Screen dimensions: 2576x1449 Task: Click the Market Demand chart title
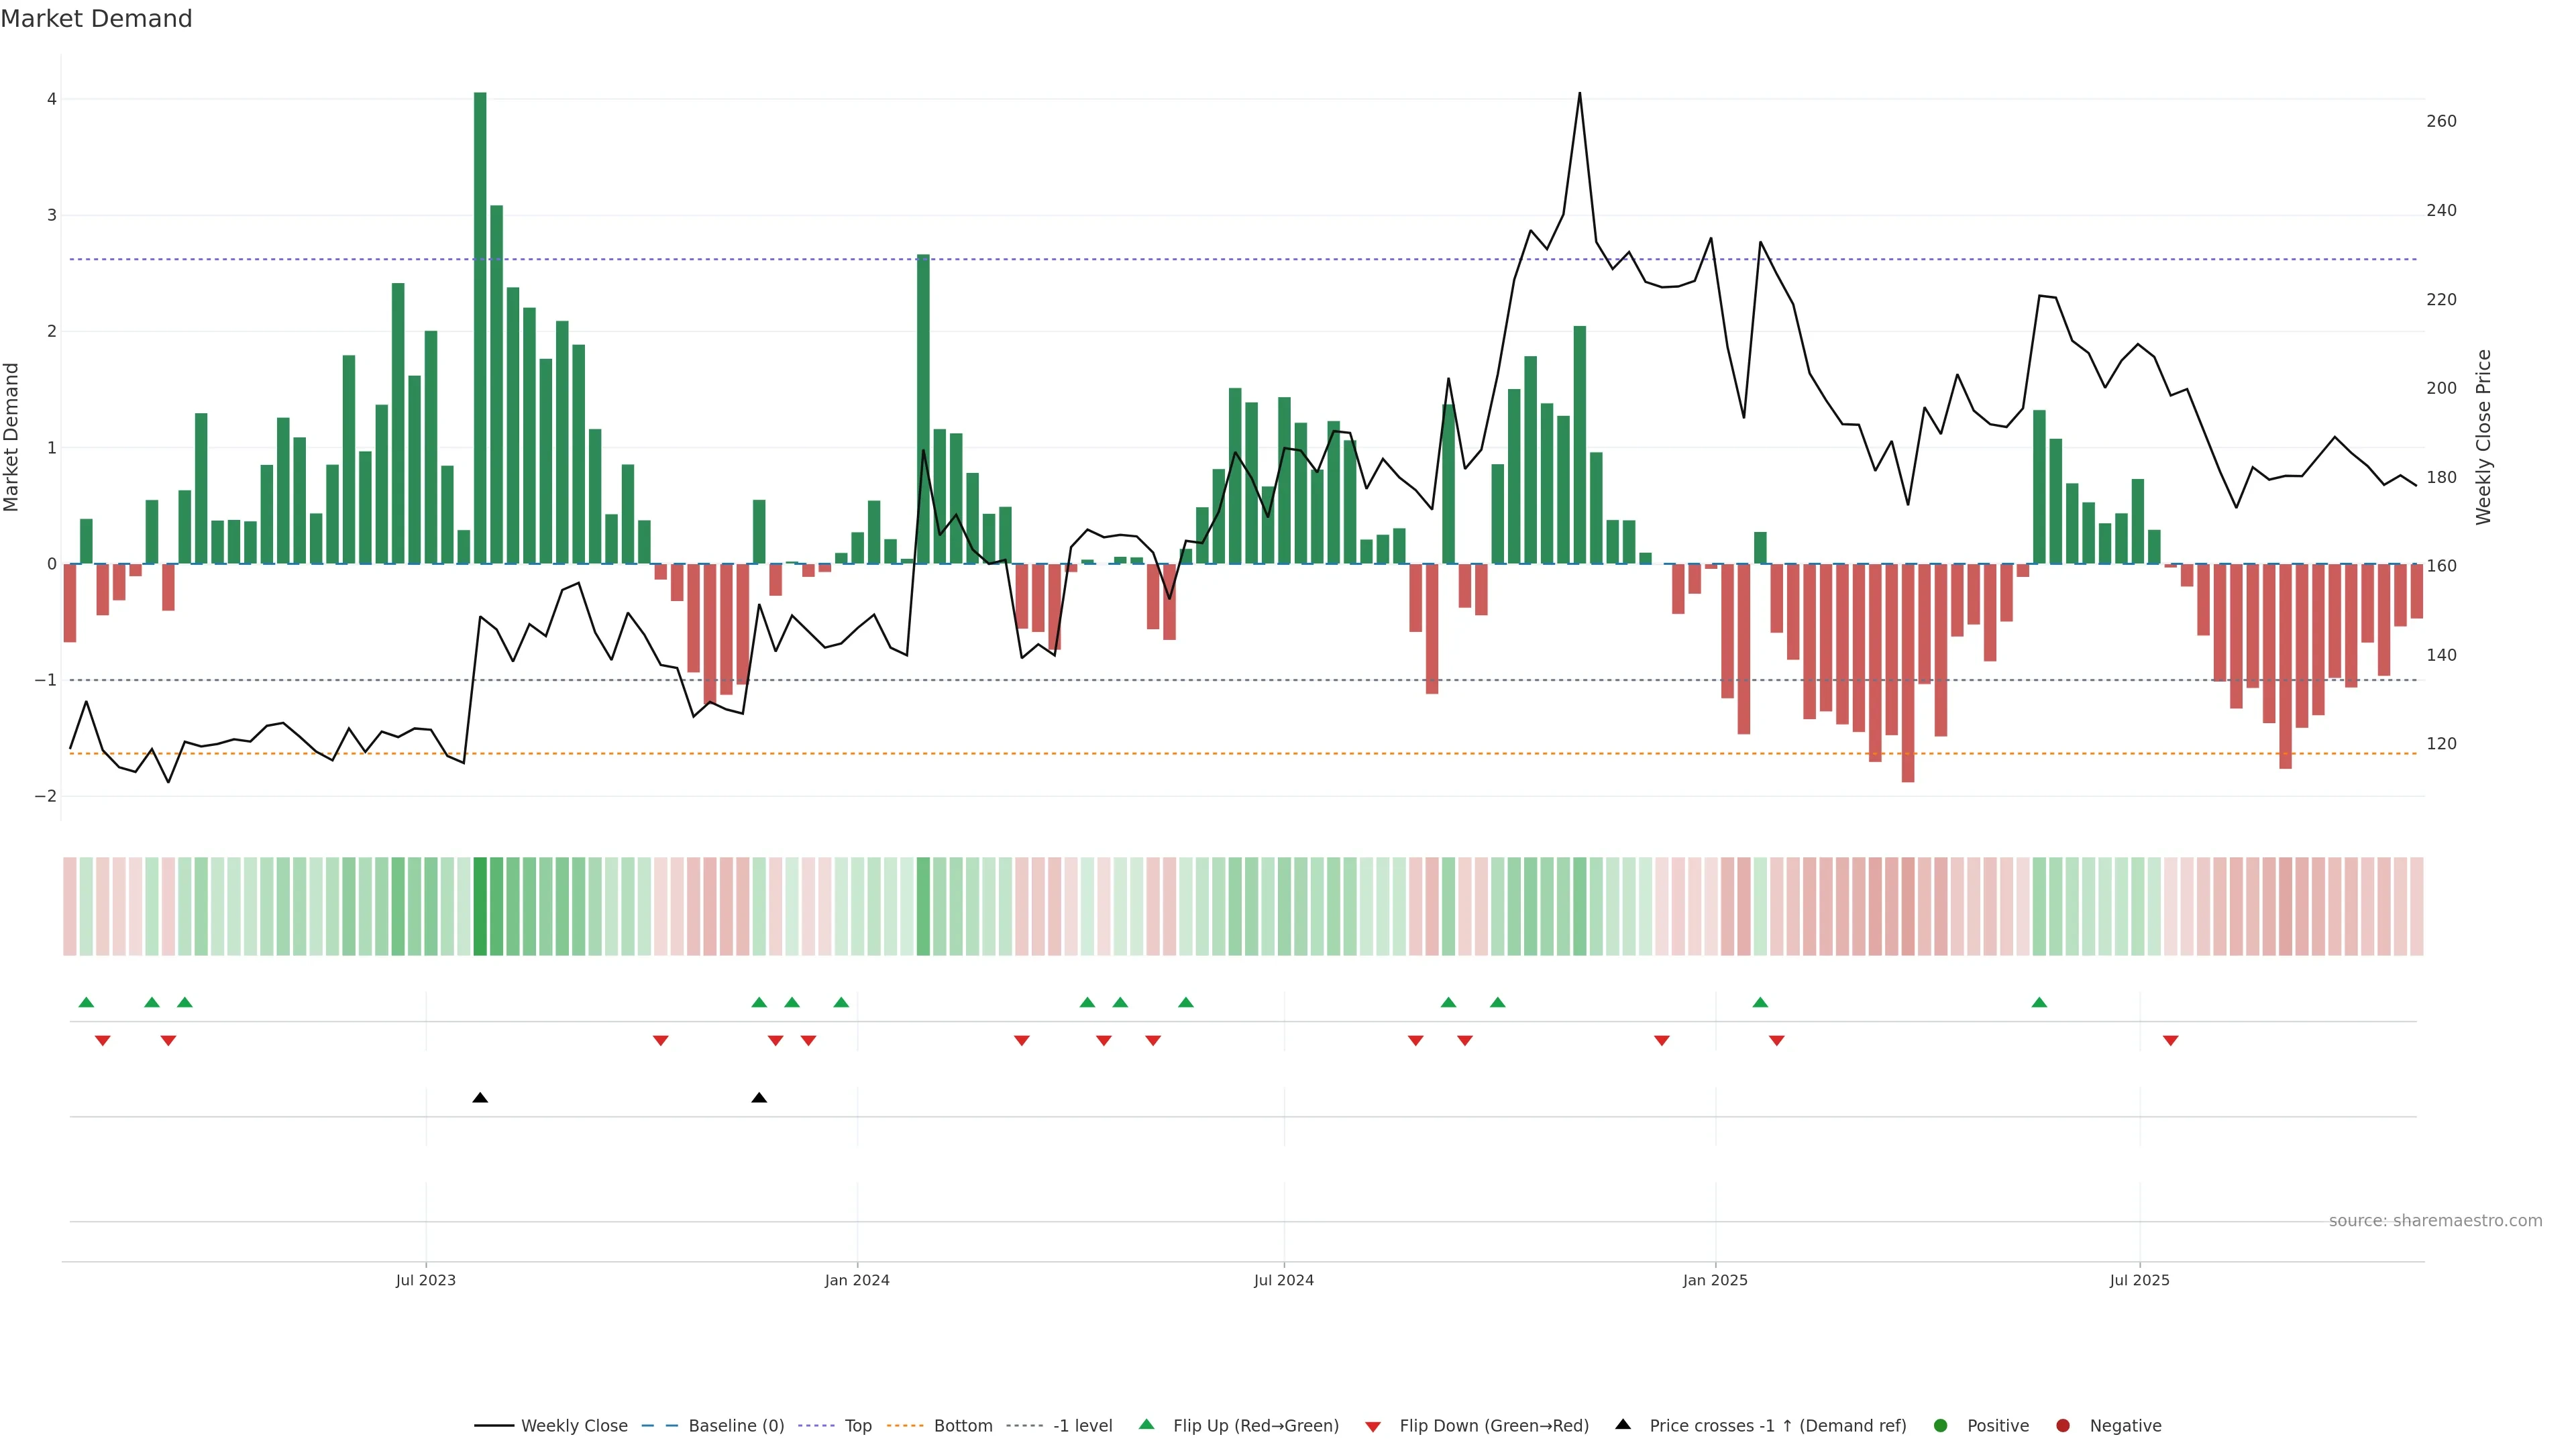96,18
